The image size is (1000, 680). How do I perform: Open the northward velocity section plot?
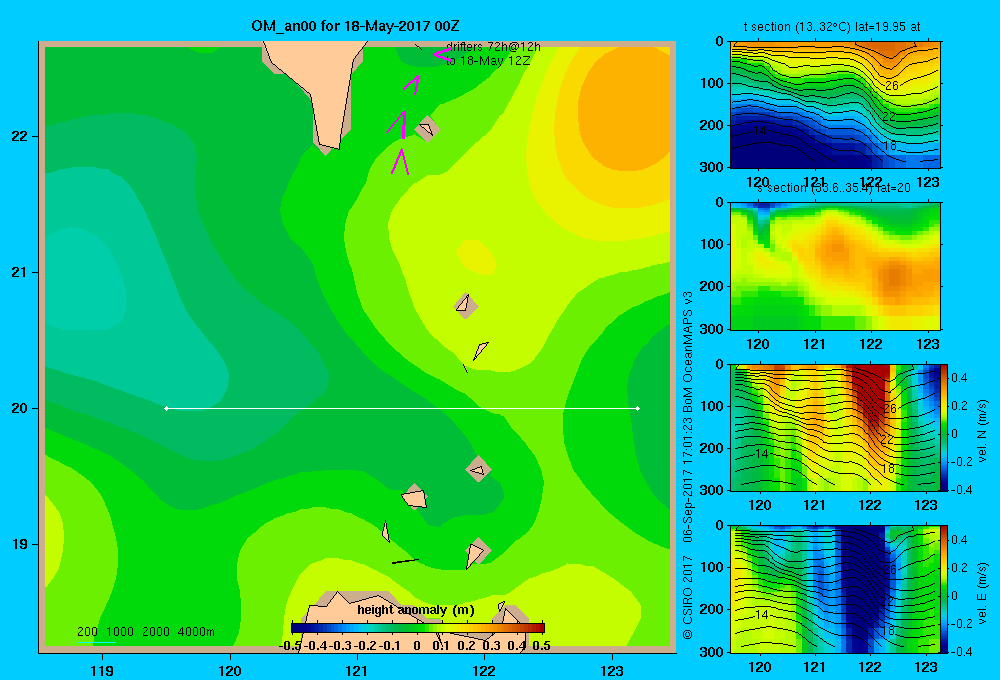point(835,427)
